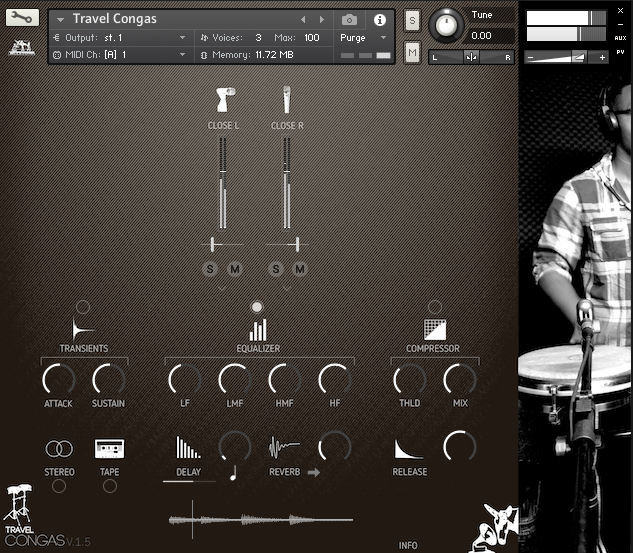The height and width of the screenshot is (553, 633).
Task: Click the Sustain knob
Action: [109, 379]
